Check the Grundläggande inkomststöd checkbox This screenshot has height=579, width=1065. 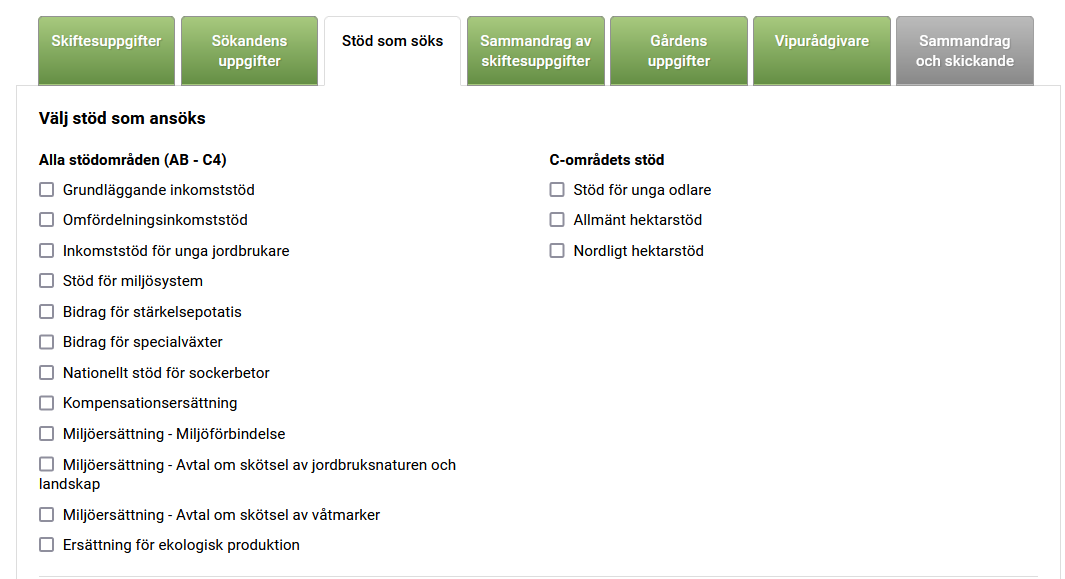(x=47, y=190)
